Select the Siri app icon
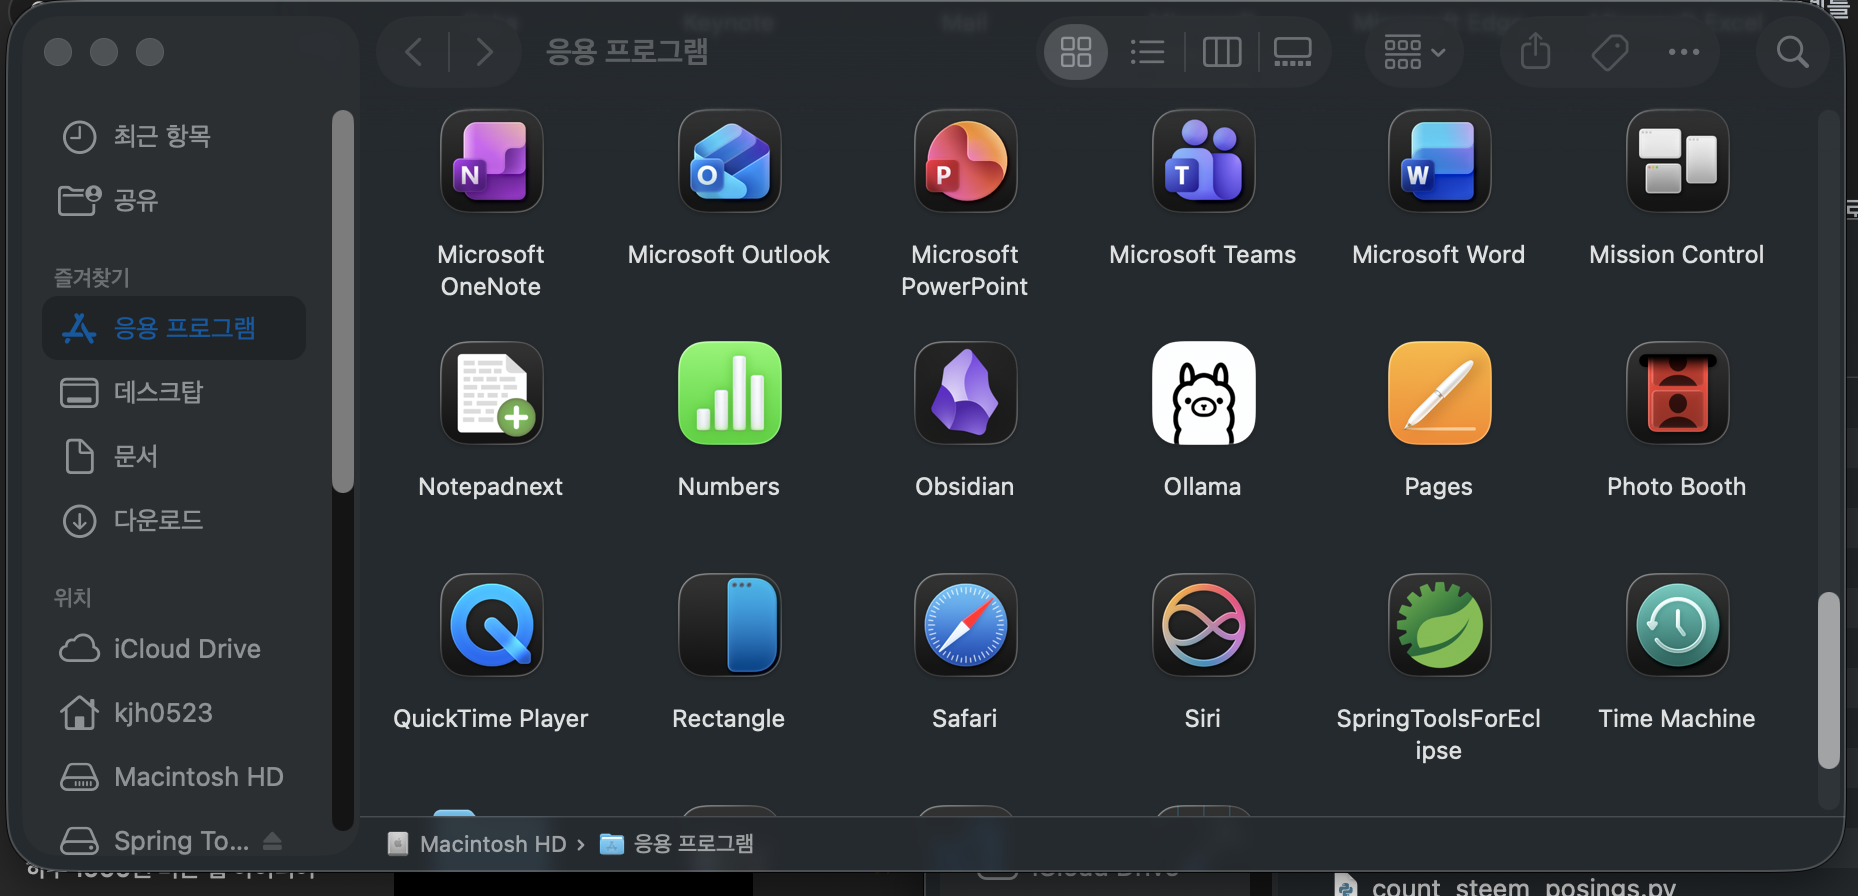This screenshot has width=1858, height=896. click(1203, 625)
